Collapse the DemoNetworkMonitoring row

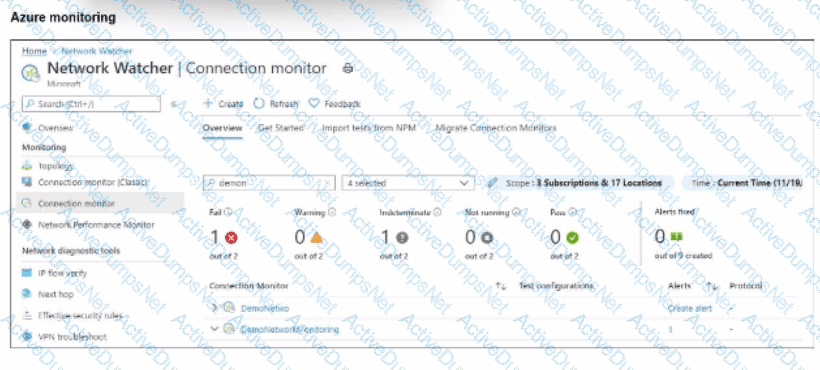point(214,329)
